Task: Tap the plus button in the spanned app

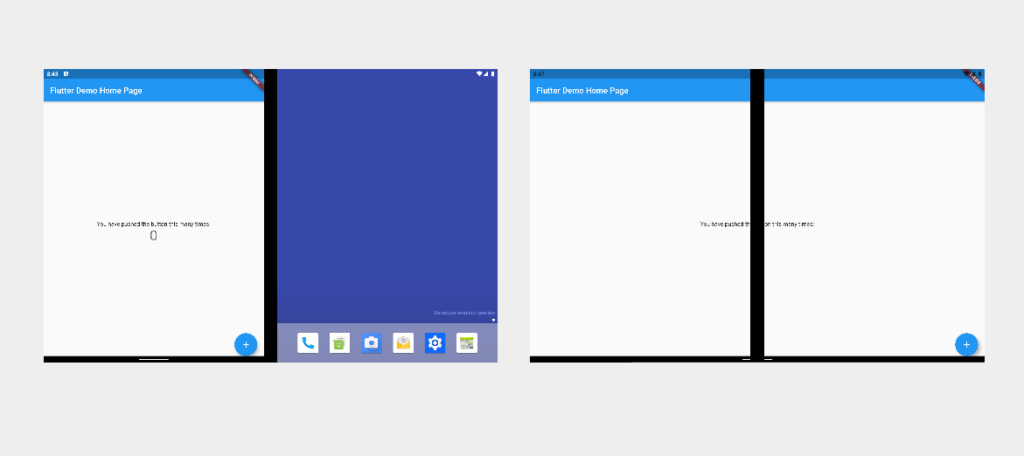Action: 966,344
